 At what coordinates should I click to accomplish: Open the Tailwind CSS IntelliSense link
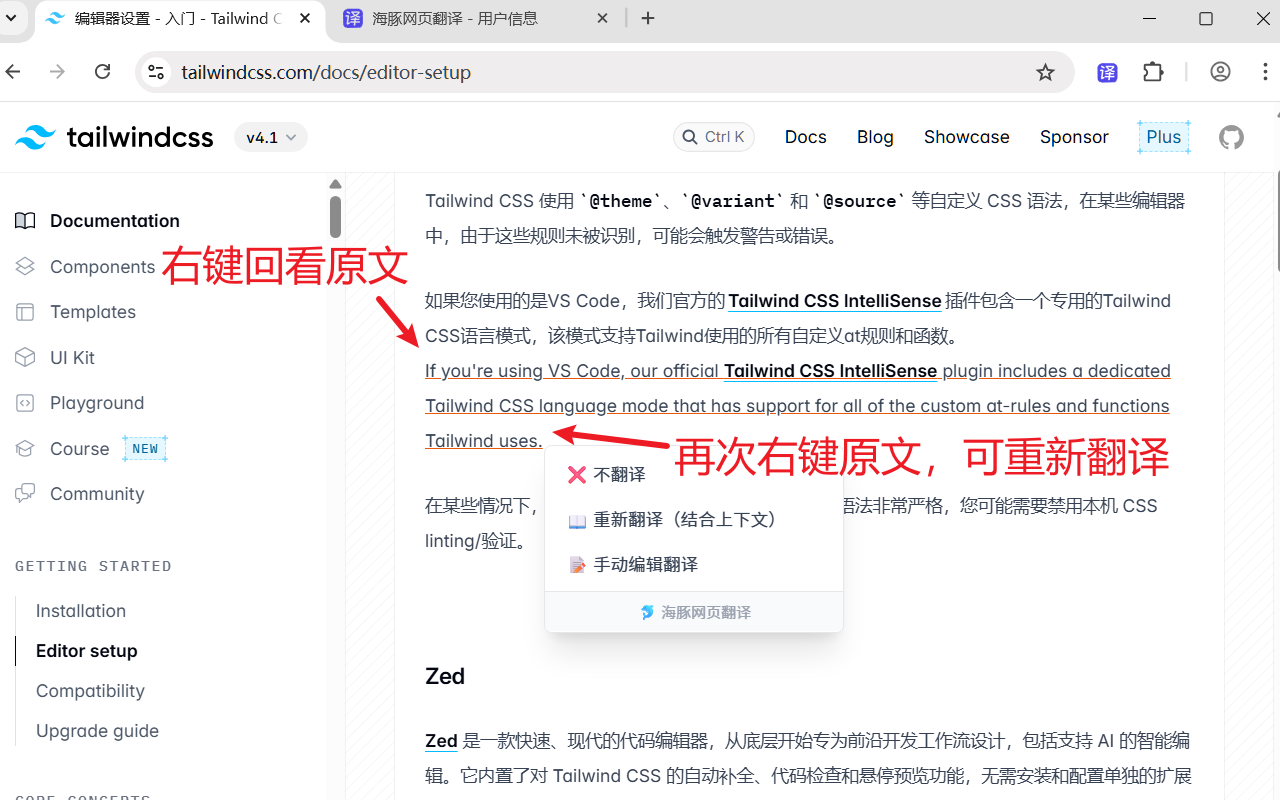pos(835,300)
